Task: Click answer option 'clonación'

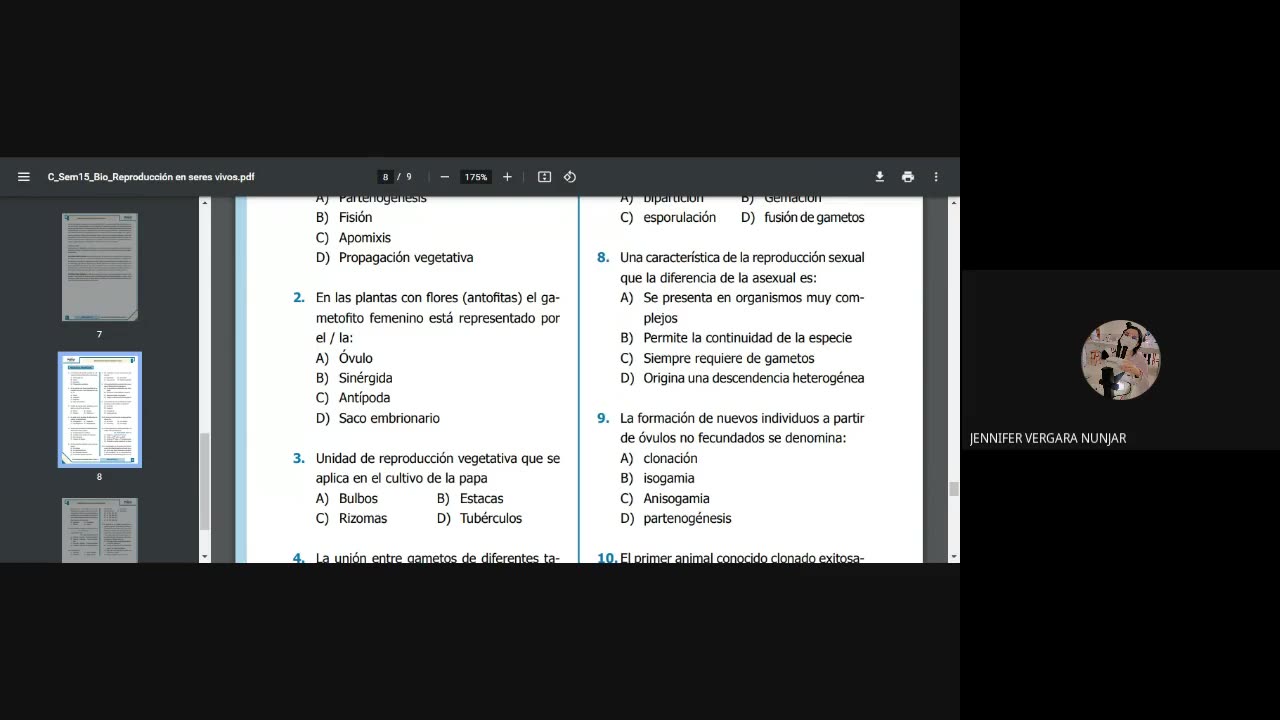Action: point(670,458)
